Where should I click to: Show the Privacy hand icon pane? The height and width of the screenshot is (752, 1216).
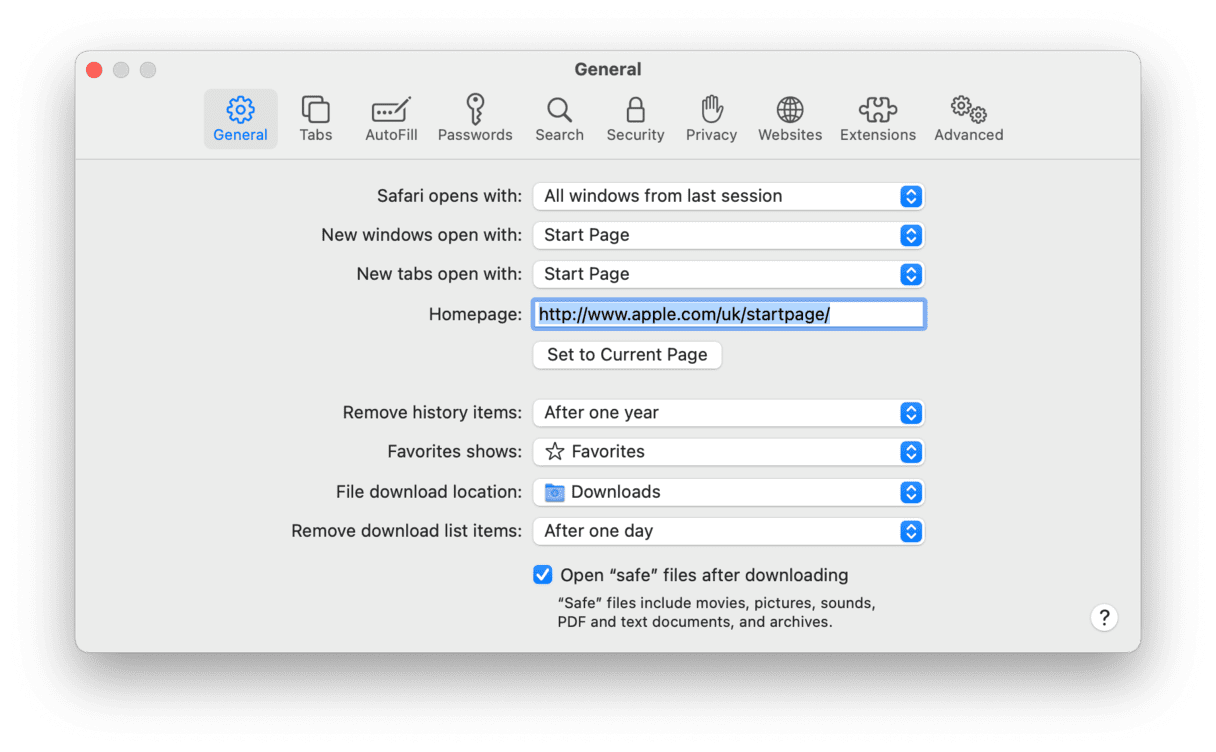711,119
